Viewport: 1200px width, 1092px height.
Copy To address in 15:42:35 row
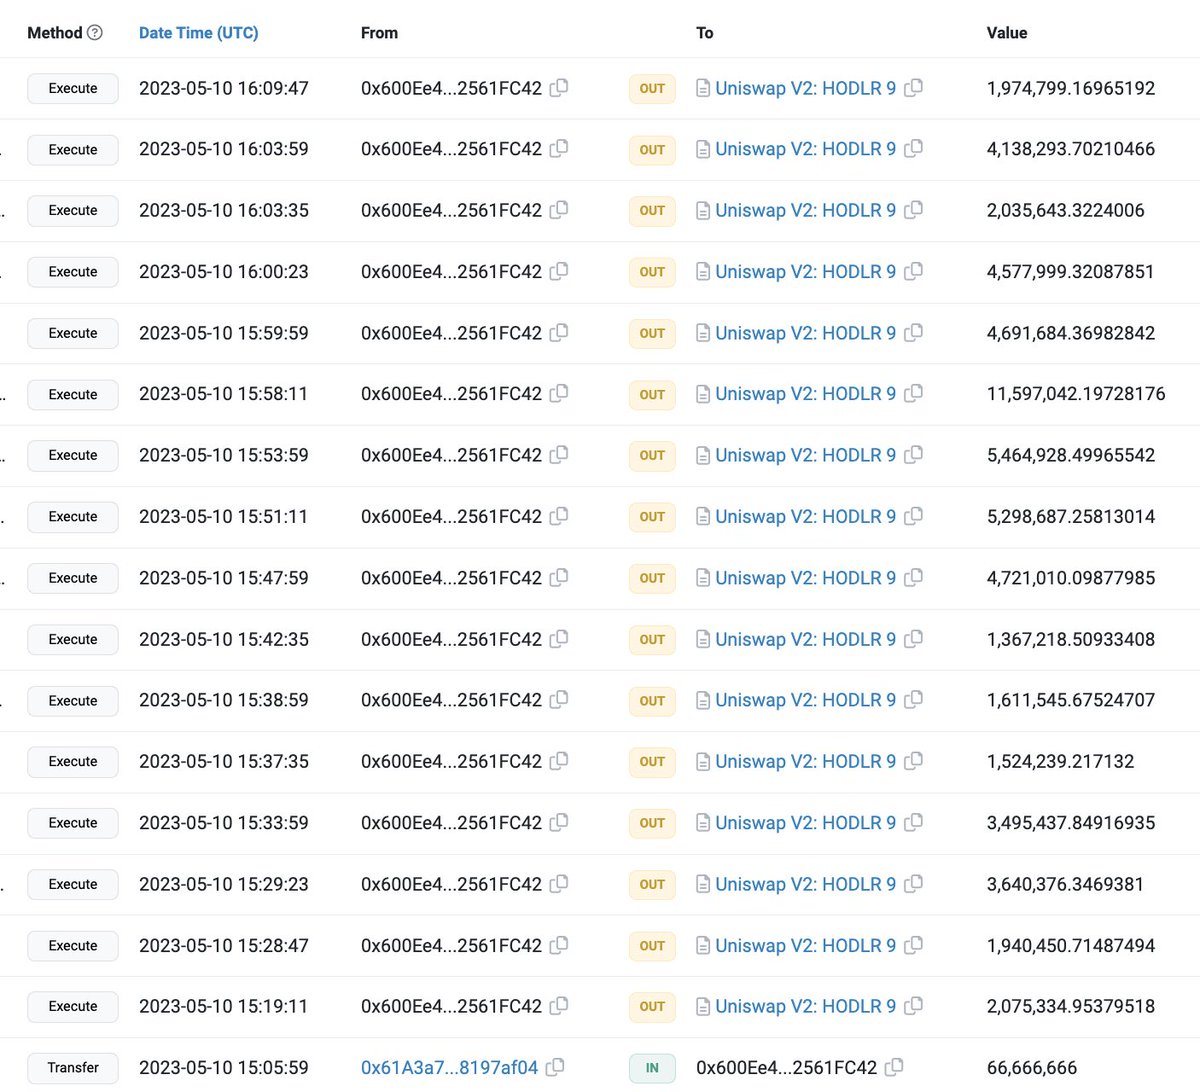coord(913,639)
